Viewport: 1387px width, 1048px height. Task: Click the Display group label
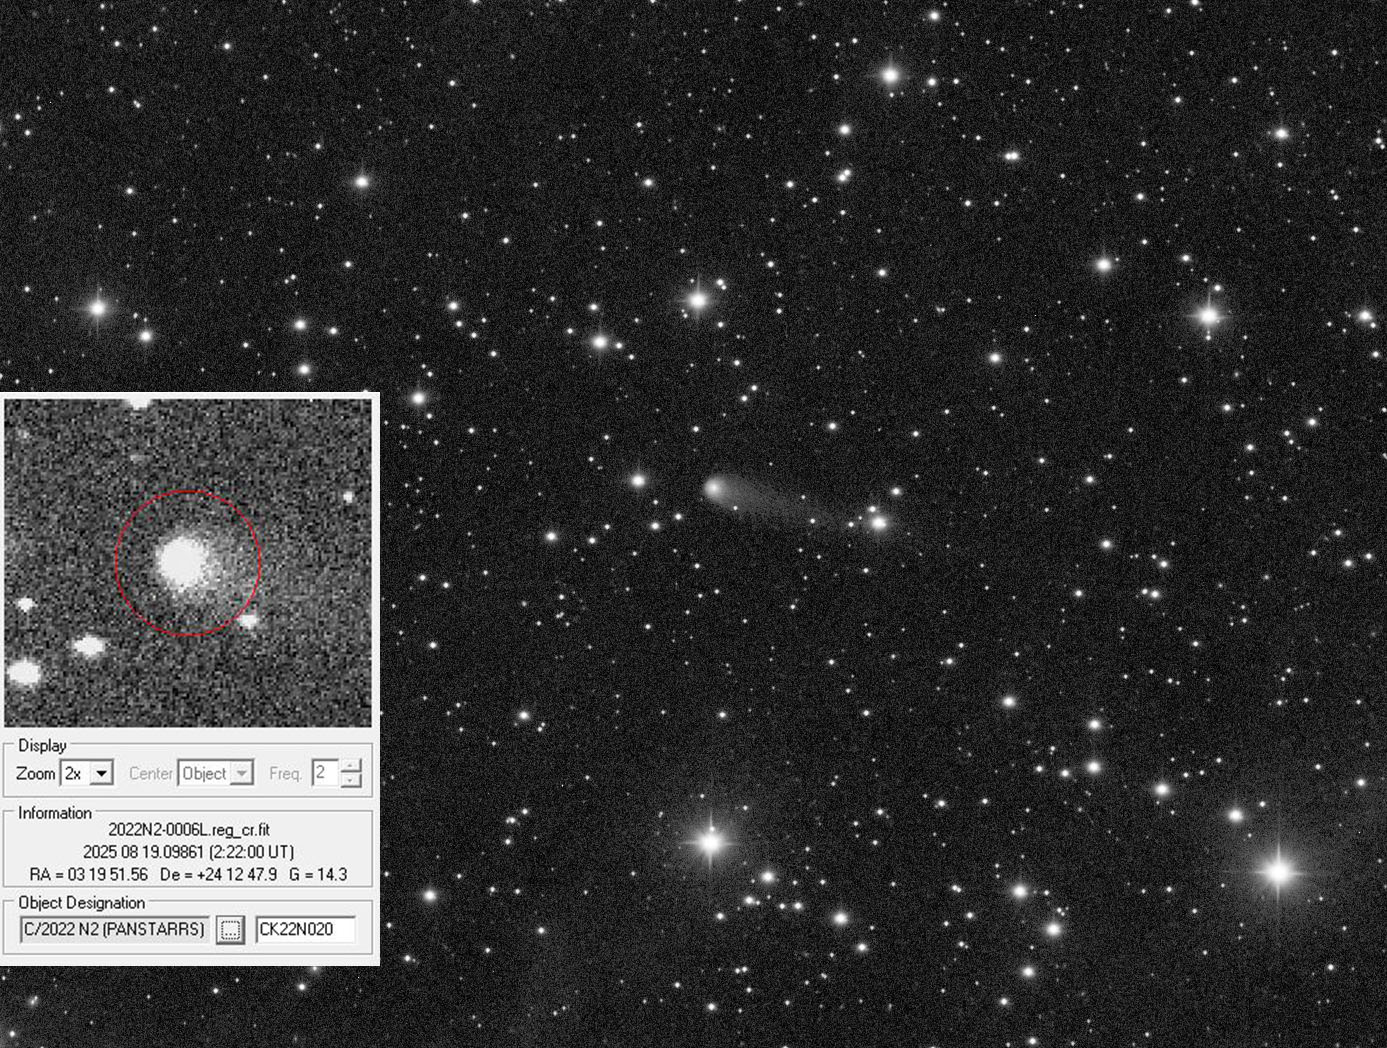tap(42, 746)
